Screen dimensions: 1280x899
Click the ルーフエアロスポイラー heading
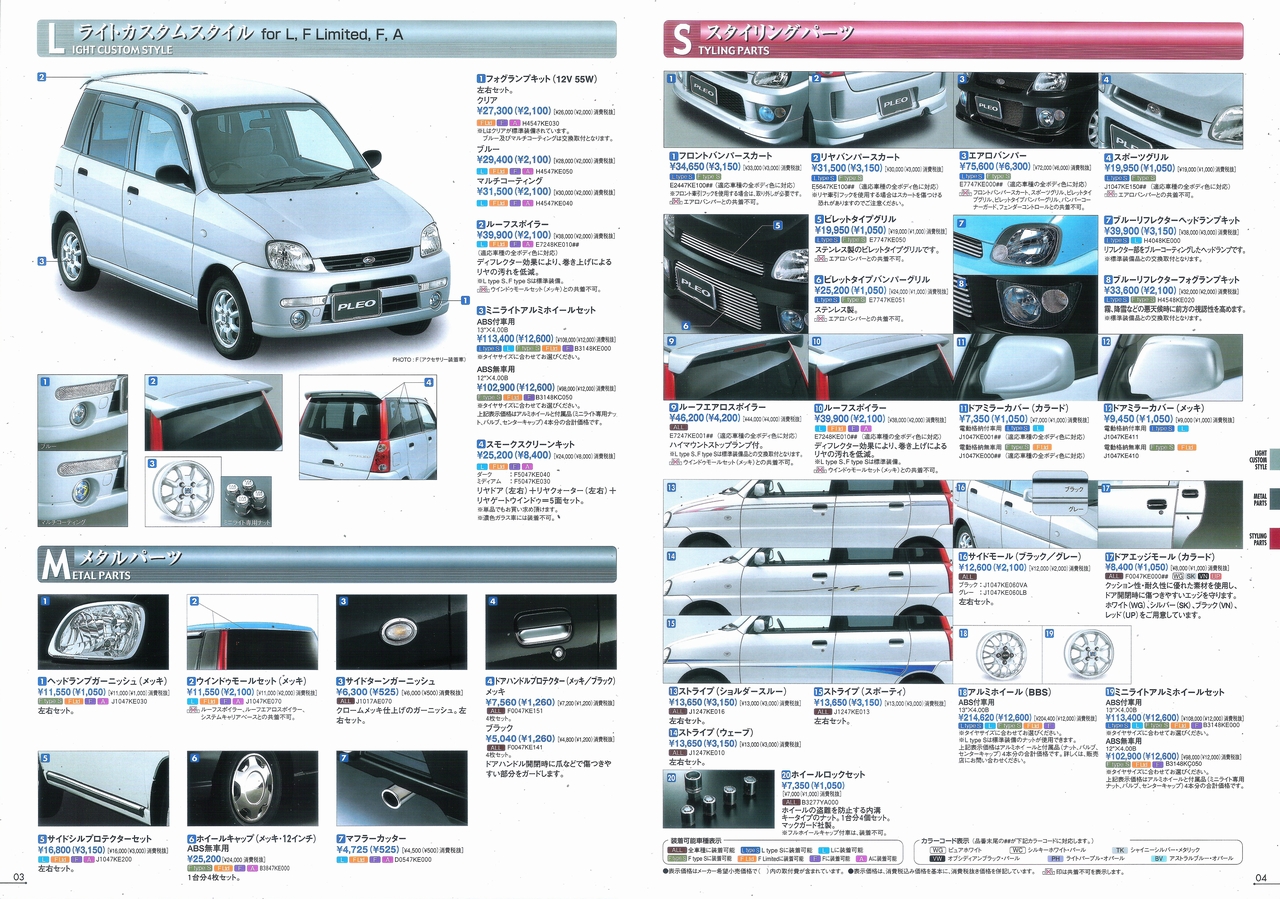[722, 408]
